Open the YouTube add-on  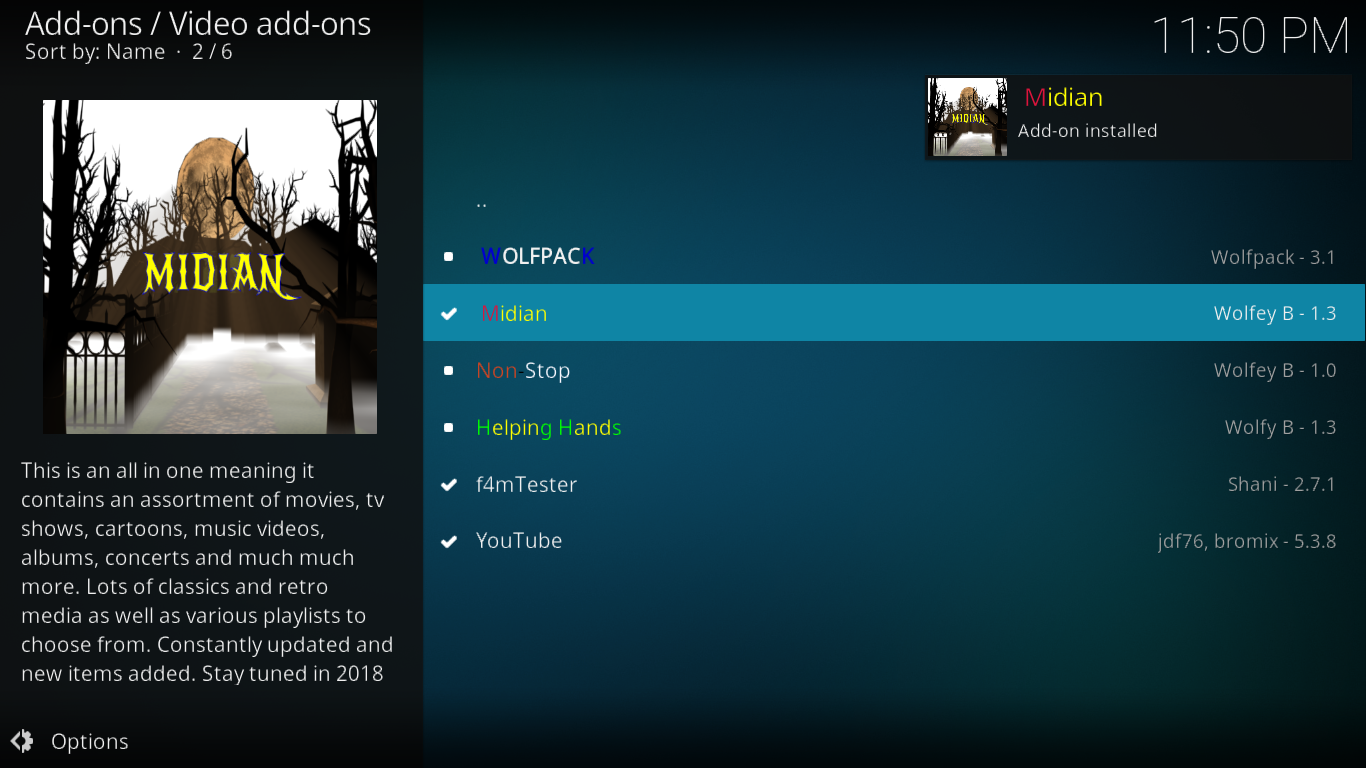click(894, 541)
